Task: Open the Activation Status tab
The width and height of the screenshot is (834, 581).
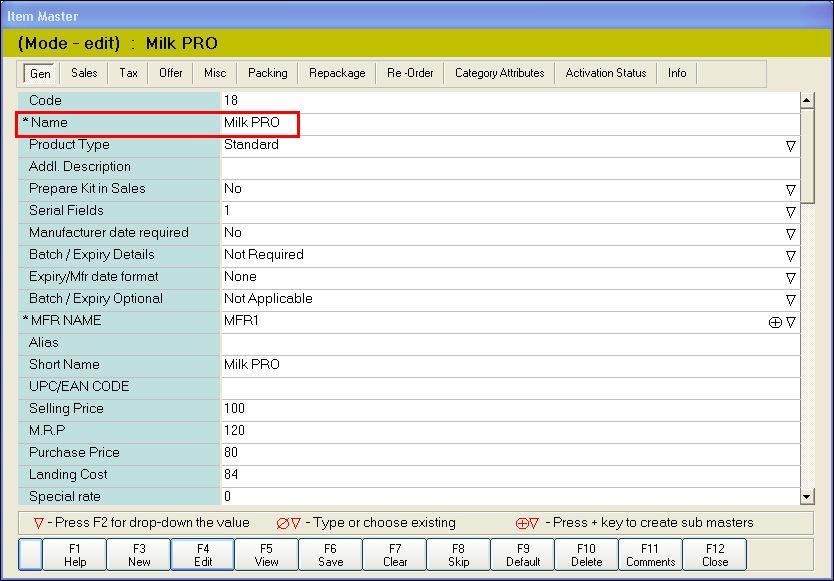Action: (x=606, y=73)
